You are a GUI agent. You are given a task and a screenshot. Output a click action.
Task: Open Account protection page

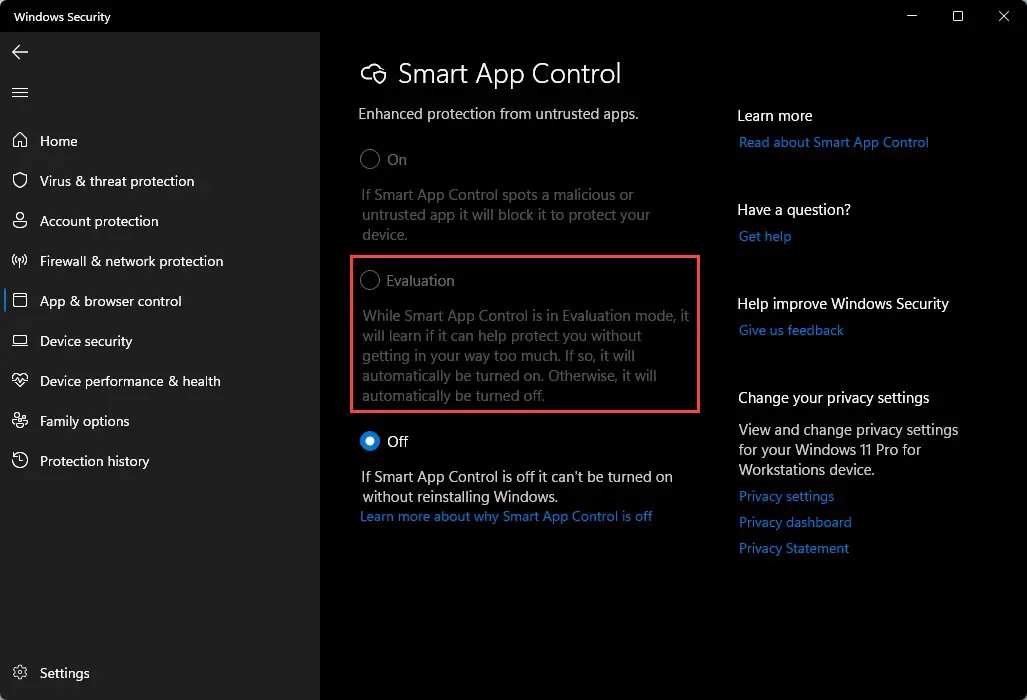(x=160, y=221)
